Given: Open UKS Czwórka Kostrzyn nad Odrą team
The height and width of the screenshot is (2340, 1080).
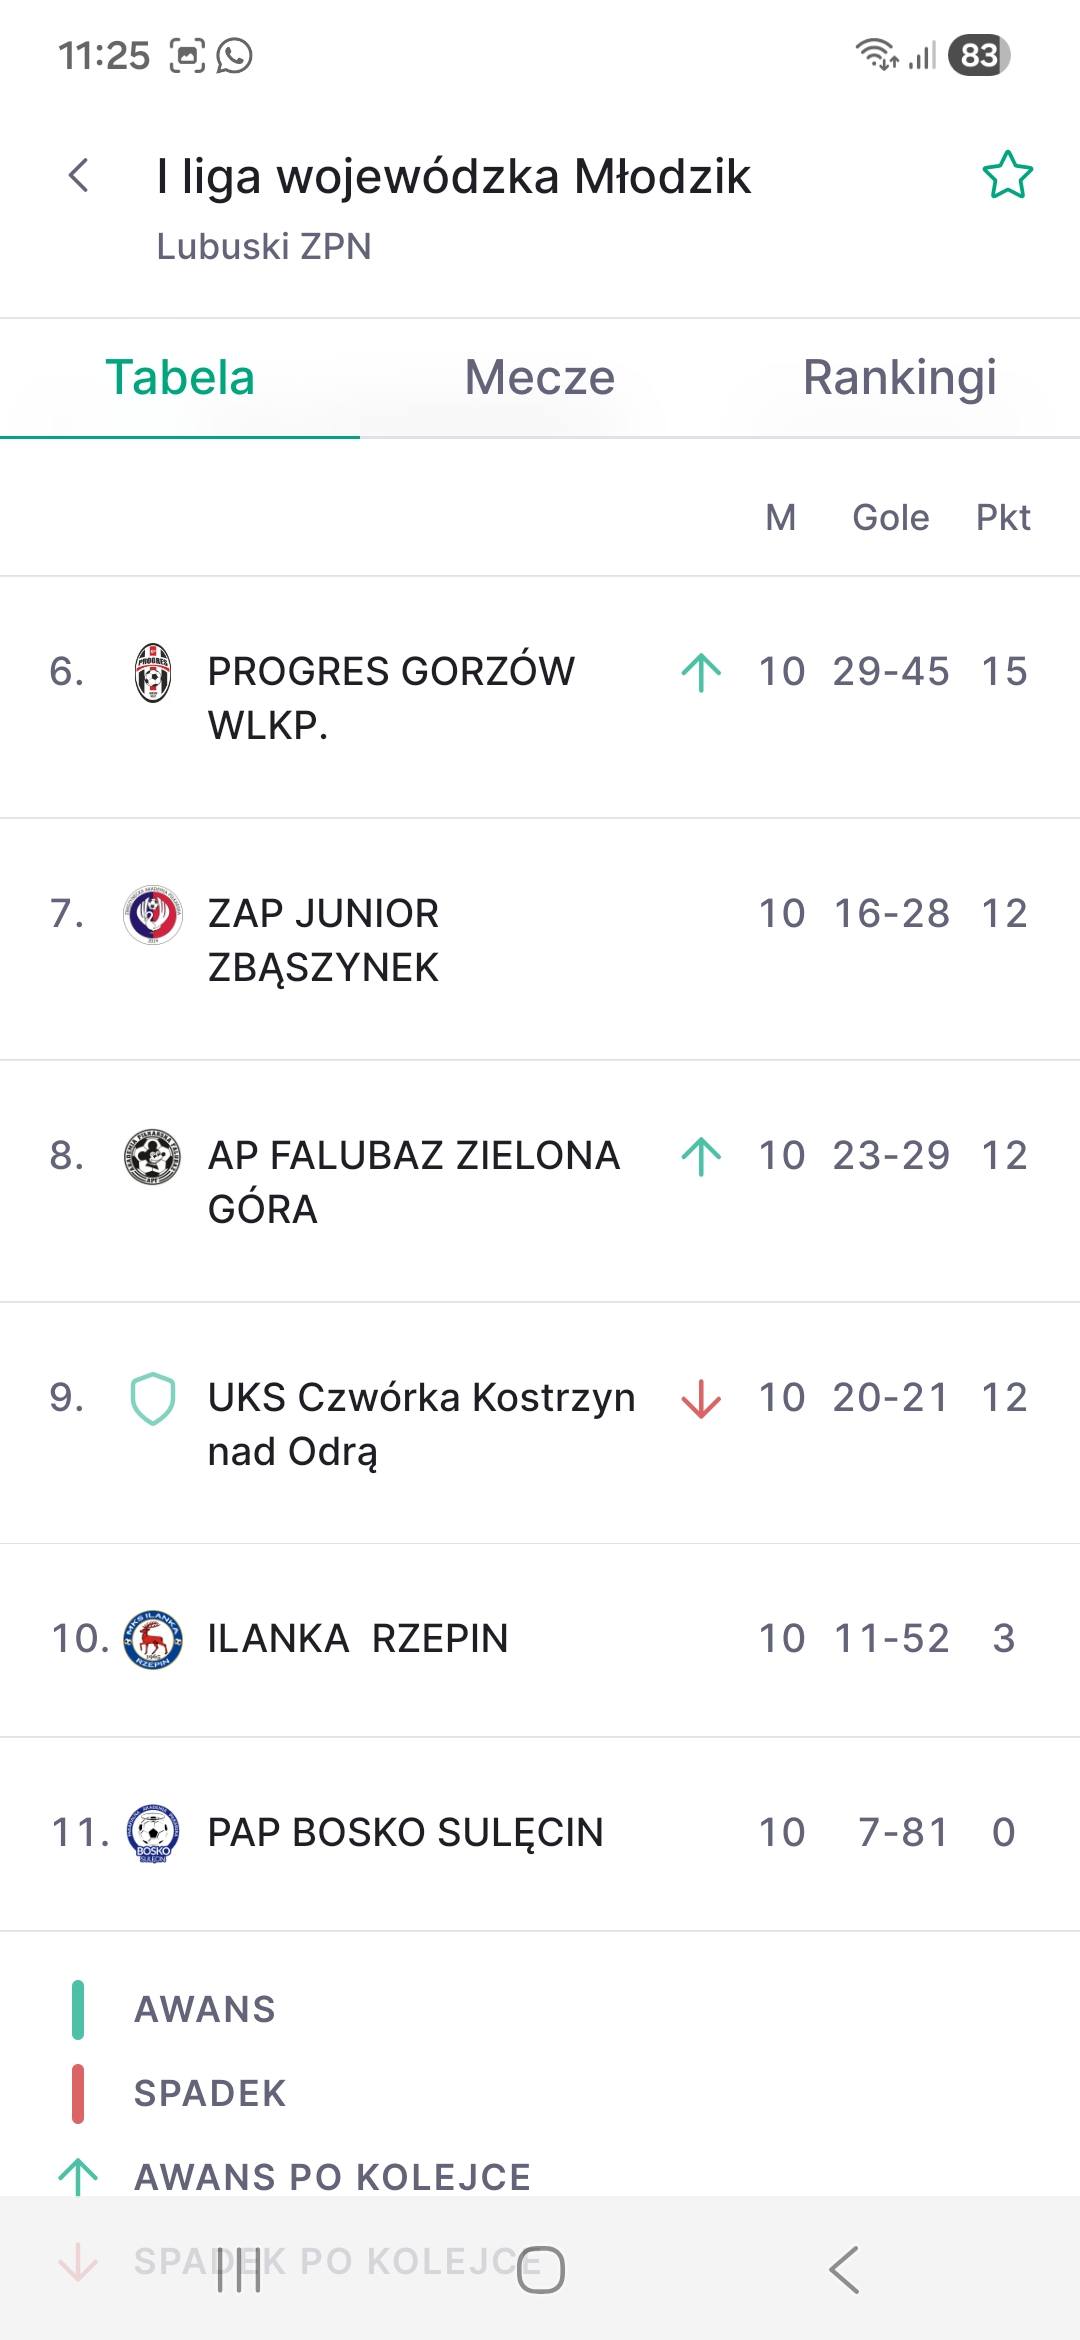Looking at the screenshot, I should pyautogui.click(x=421, y=1424).
